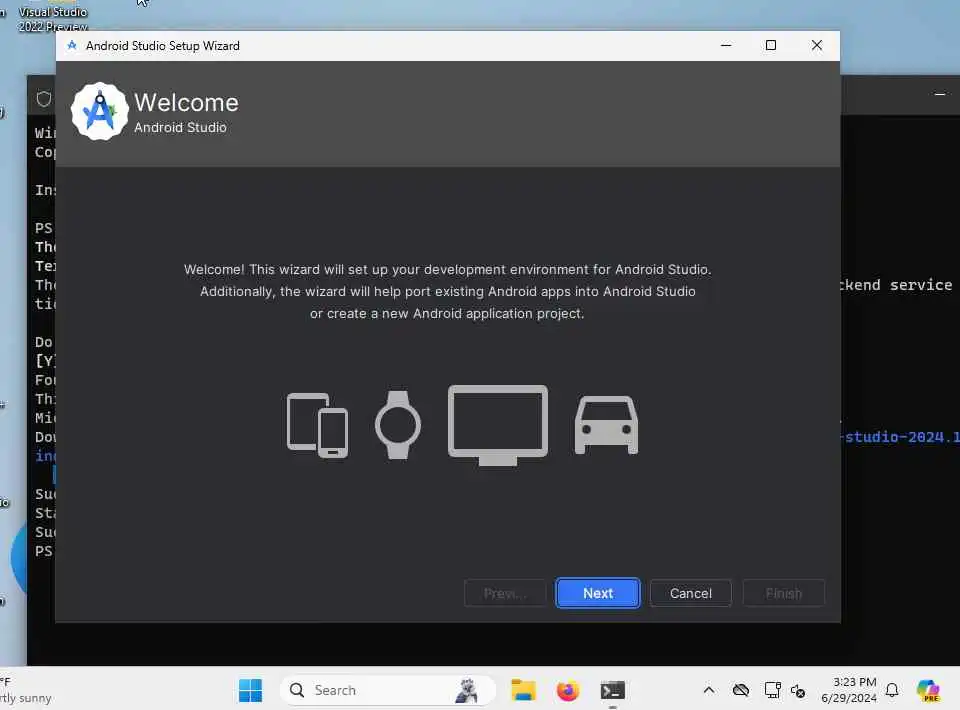This screenshot has height=710, width=960.
Task: Minimize the background terminal window
Action: click(x=940, y=94)
